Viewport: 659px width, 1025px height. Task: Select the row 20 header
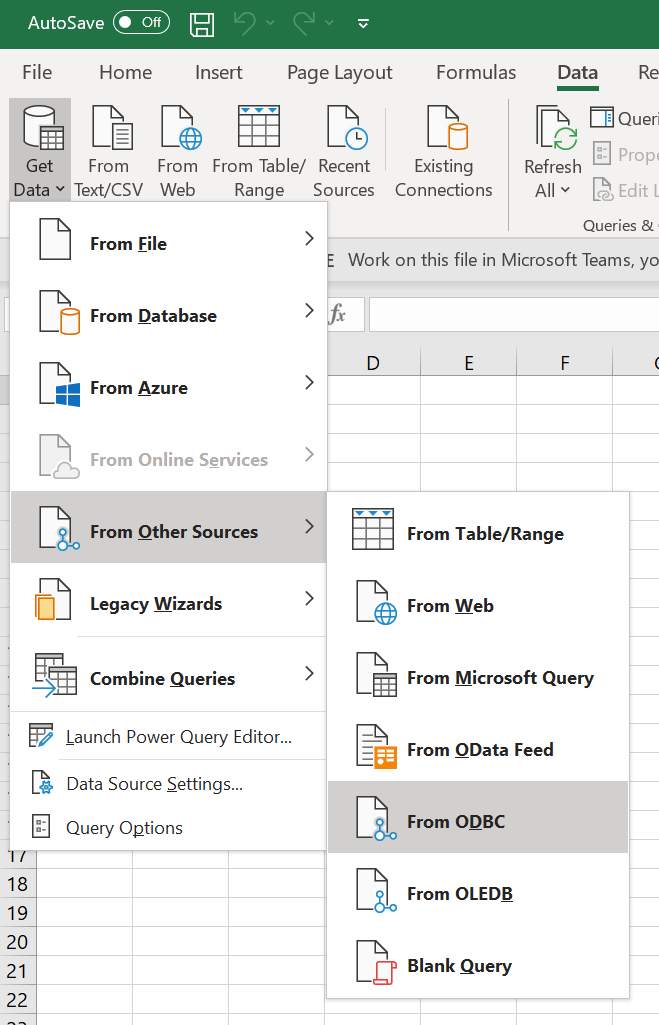pos(18,941)
